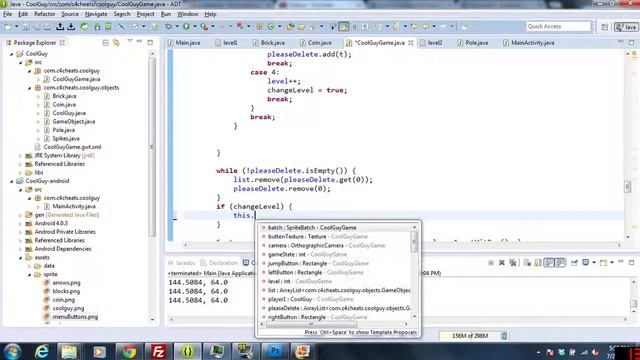Click the Run External Tools icon
Viewport: 640px width, 360px height.
[x=204, y=27]
